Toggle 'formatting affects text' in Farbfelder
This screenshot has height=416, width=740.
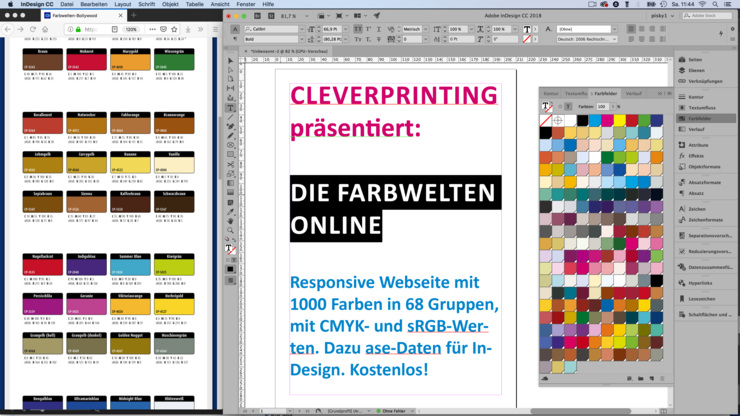568,107
